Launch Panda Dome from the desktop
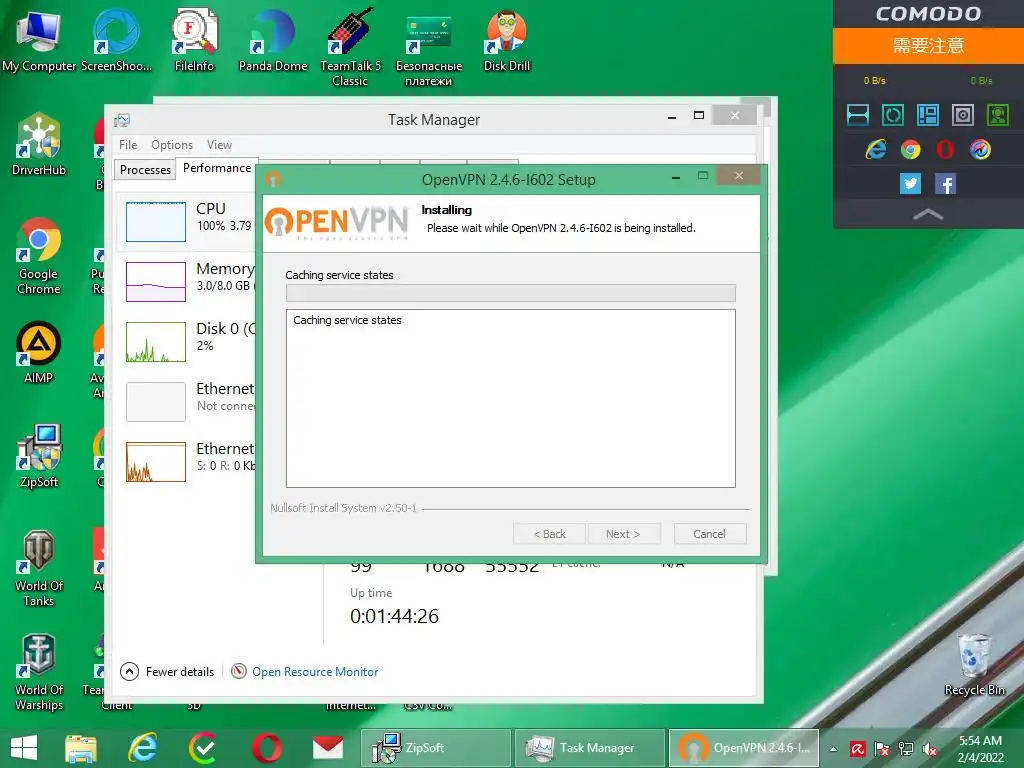 [272, 40]
